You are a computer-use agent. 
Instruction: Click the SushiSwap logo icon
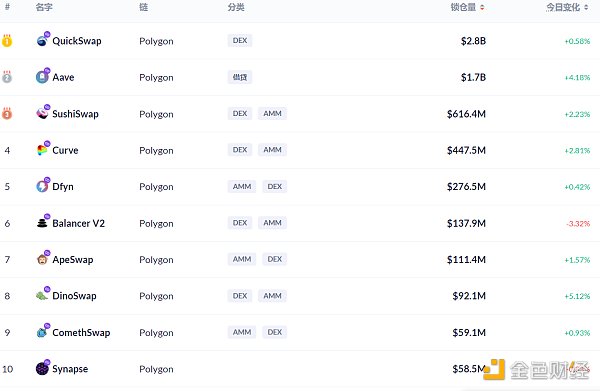tap(42, 113)
